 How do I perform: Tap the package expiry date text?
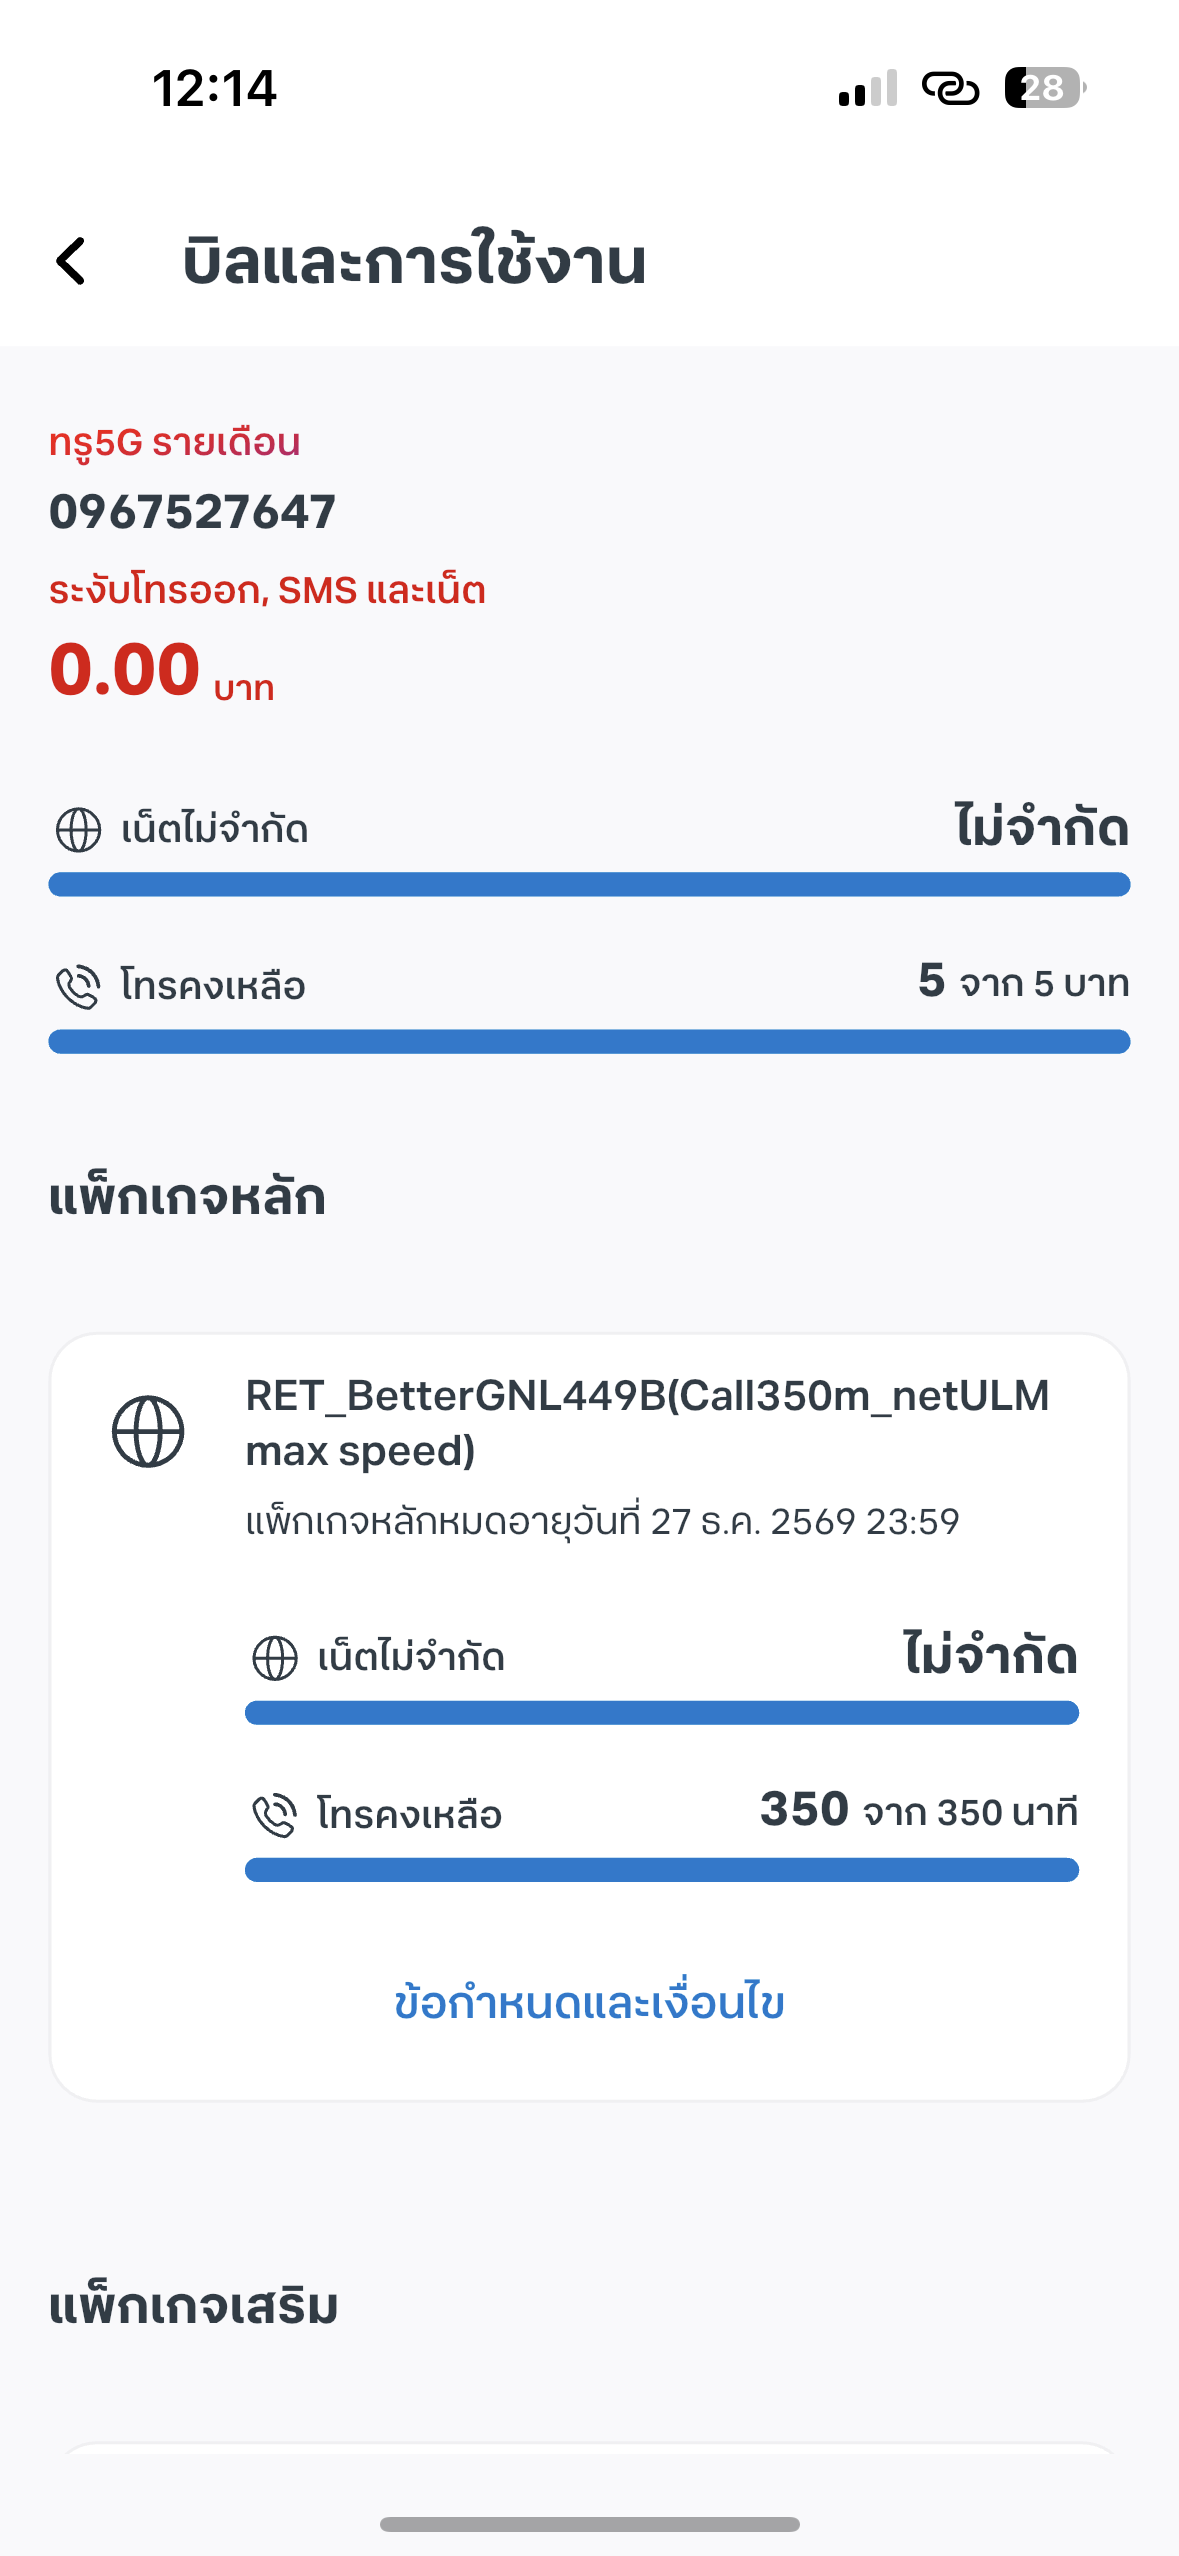tap(602, 1522)
